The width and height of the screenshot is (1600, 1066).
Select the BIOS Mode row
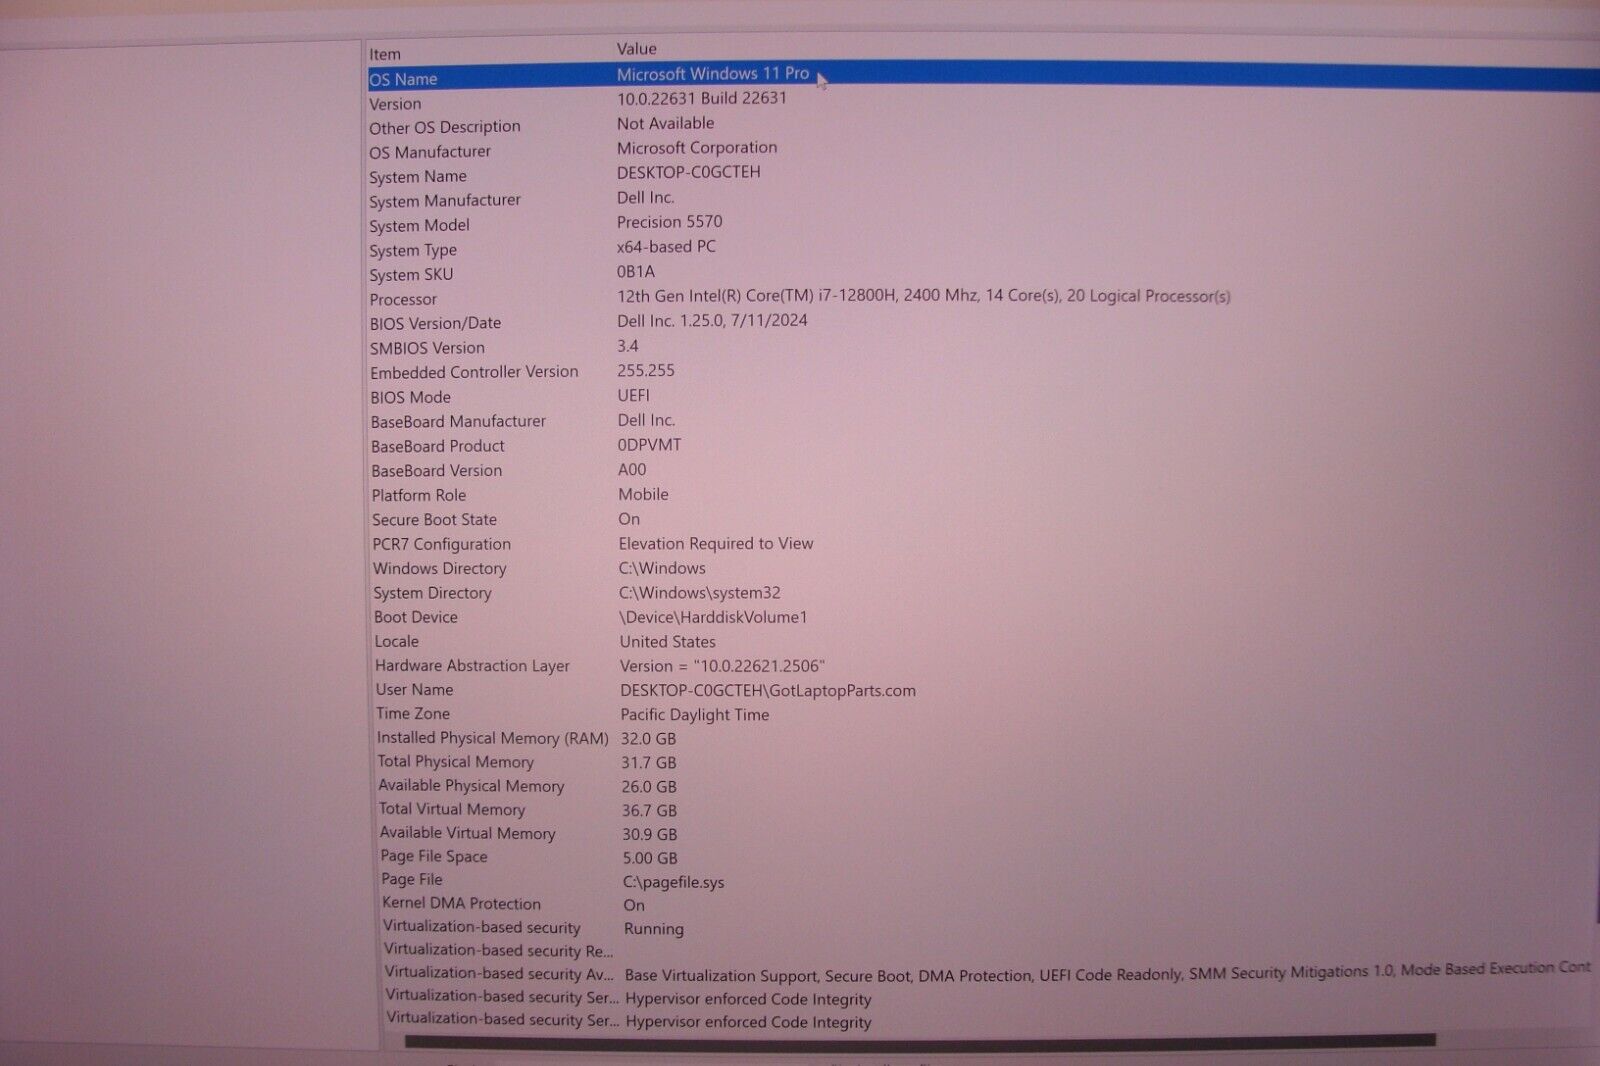983,396
